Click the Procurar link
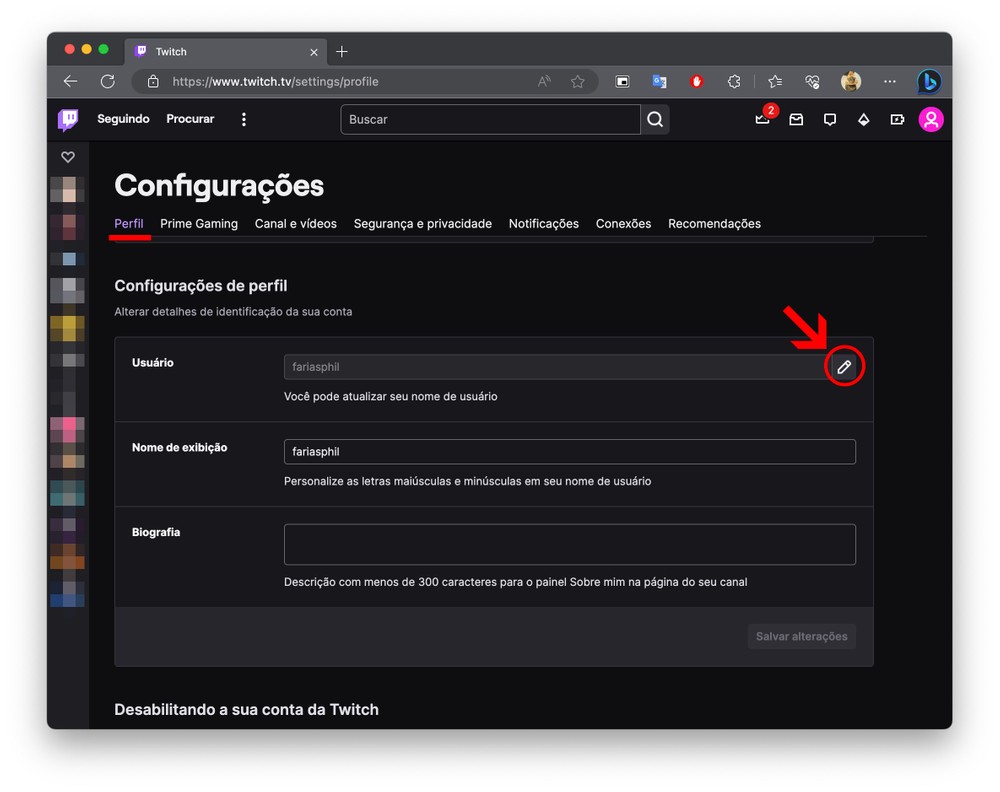The height and width of the screenshot is (792, 1000). [190, 119]
